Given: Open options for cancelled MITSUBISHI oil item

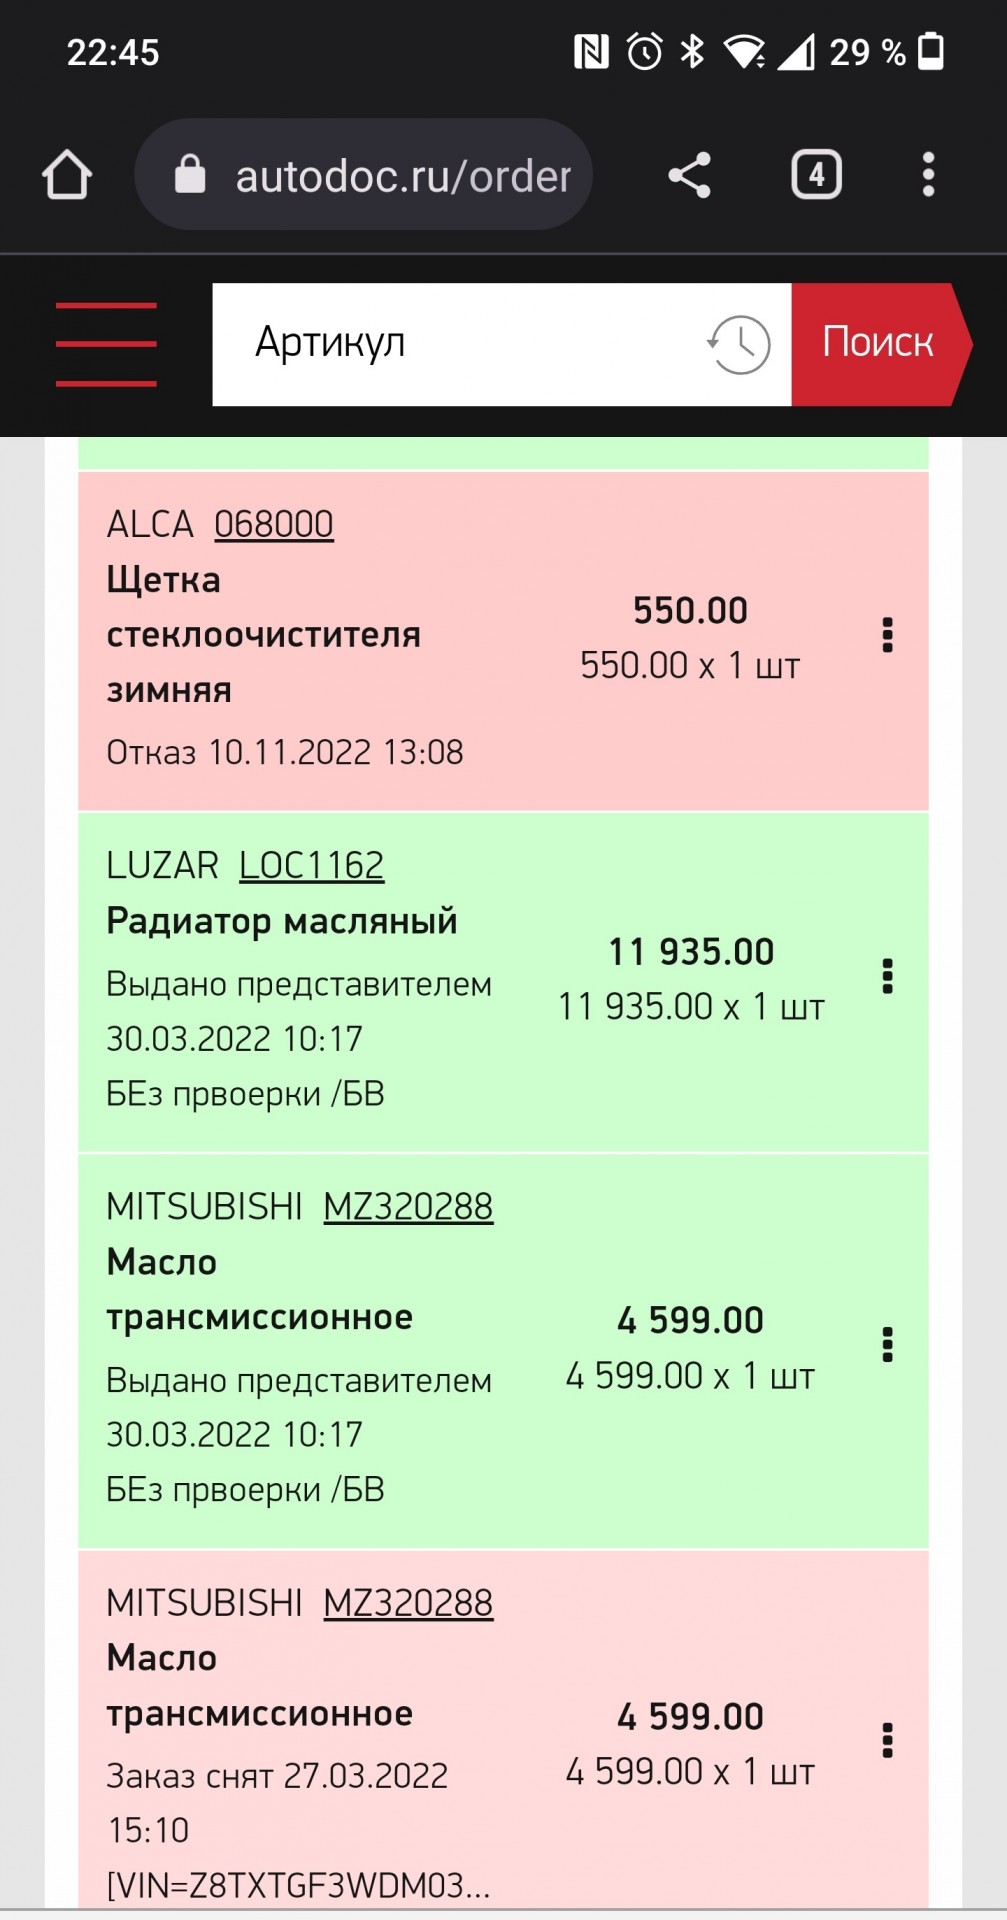Looking at the screenshot, I should [887, 1741].
